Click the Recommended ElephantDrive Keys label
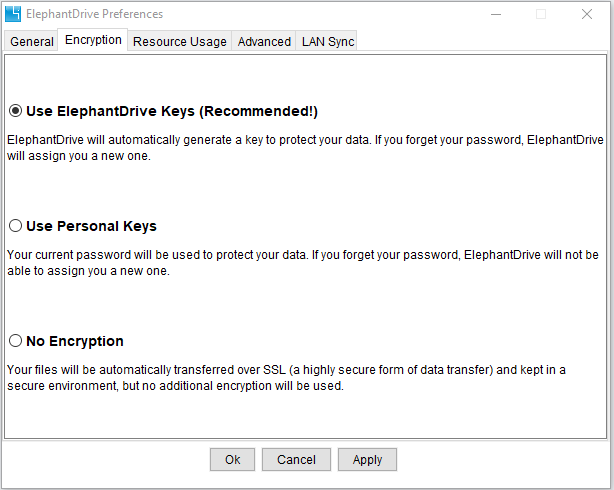The height and width of the screenshot is (490, 614). pyautogui.click(x=172, y=111)
